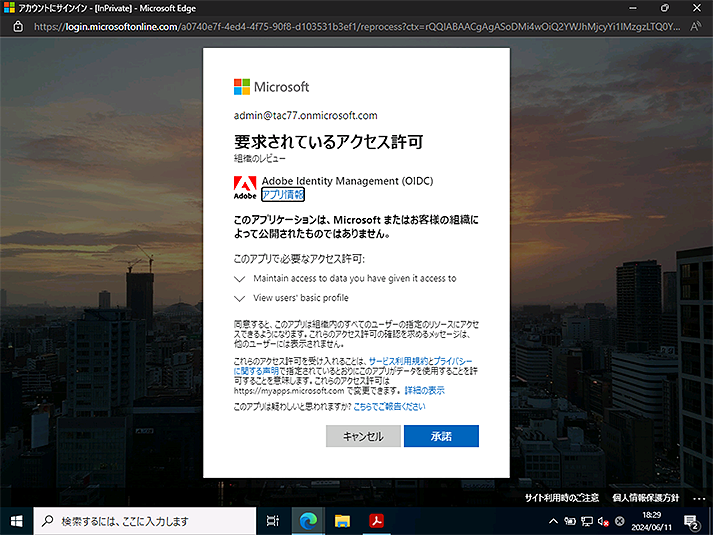713x535 pixels.
Task: Restore down the Edge window
Action: (664, 8)
